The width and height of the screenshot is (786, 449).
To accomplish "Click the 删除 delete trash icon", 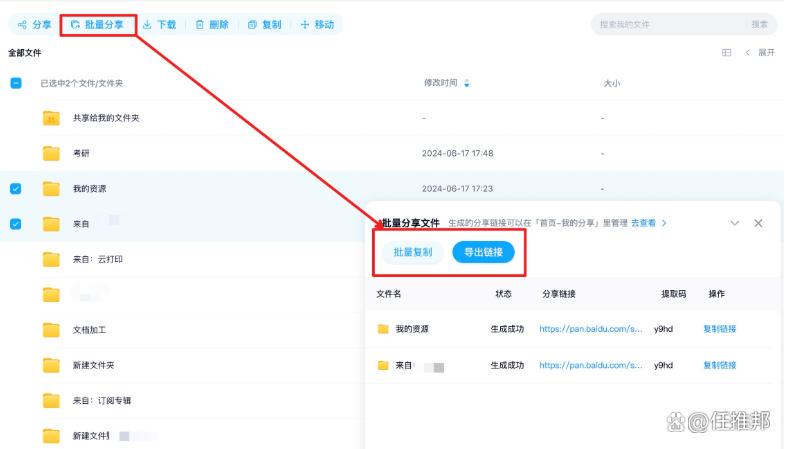I will click(211, 24).
